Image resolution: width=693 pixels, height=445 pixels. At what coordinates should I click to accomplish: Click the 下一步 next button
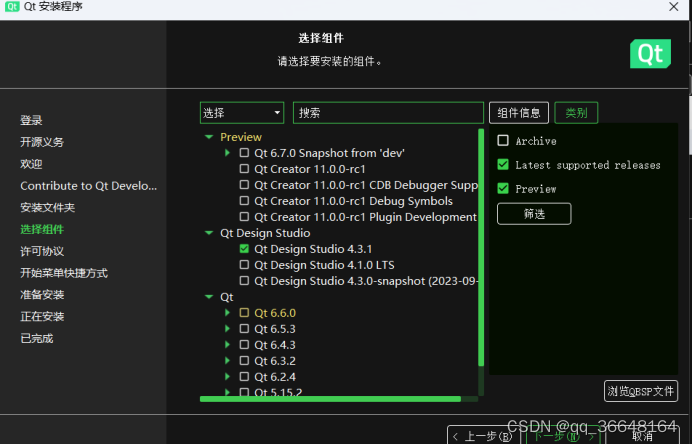coord(564,436)
